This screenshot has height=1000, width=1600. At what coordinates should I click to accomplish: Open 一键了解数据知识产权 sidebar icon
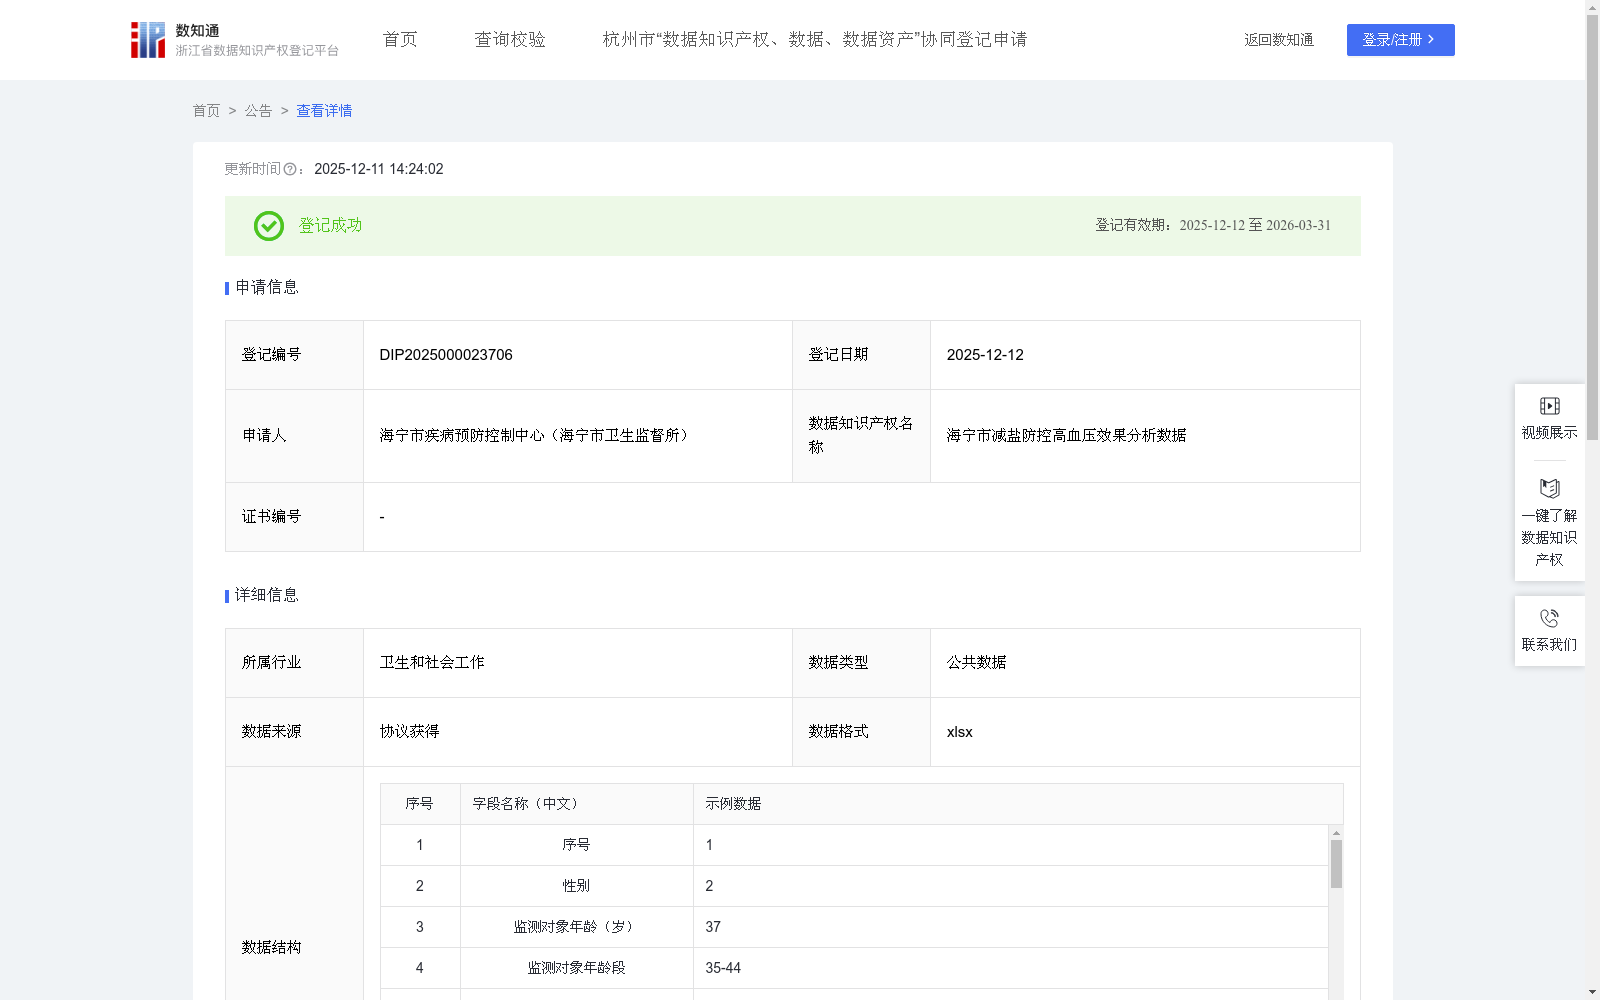click(1549, 489)
